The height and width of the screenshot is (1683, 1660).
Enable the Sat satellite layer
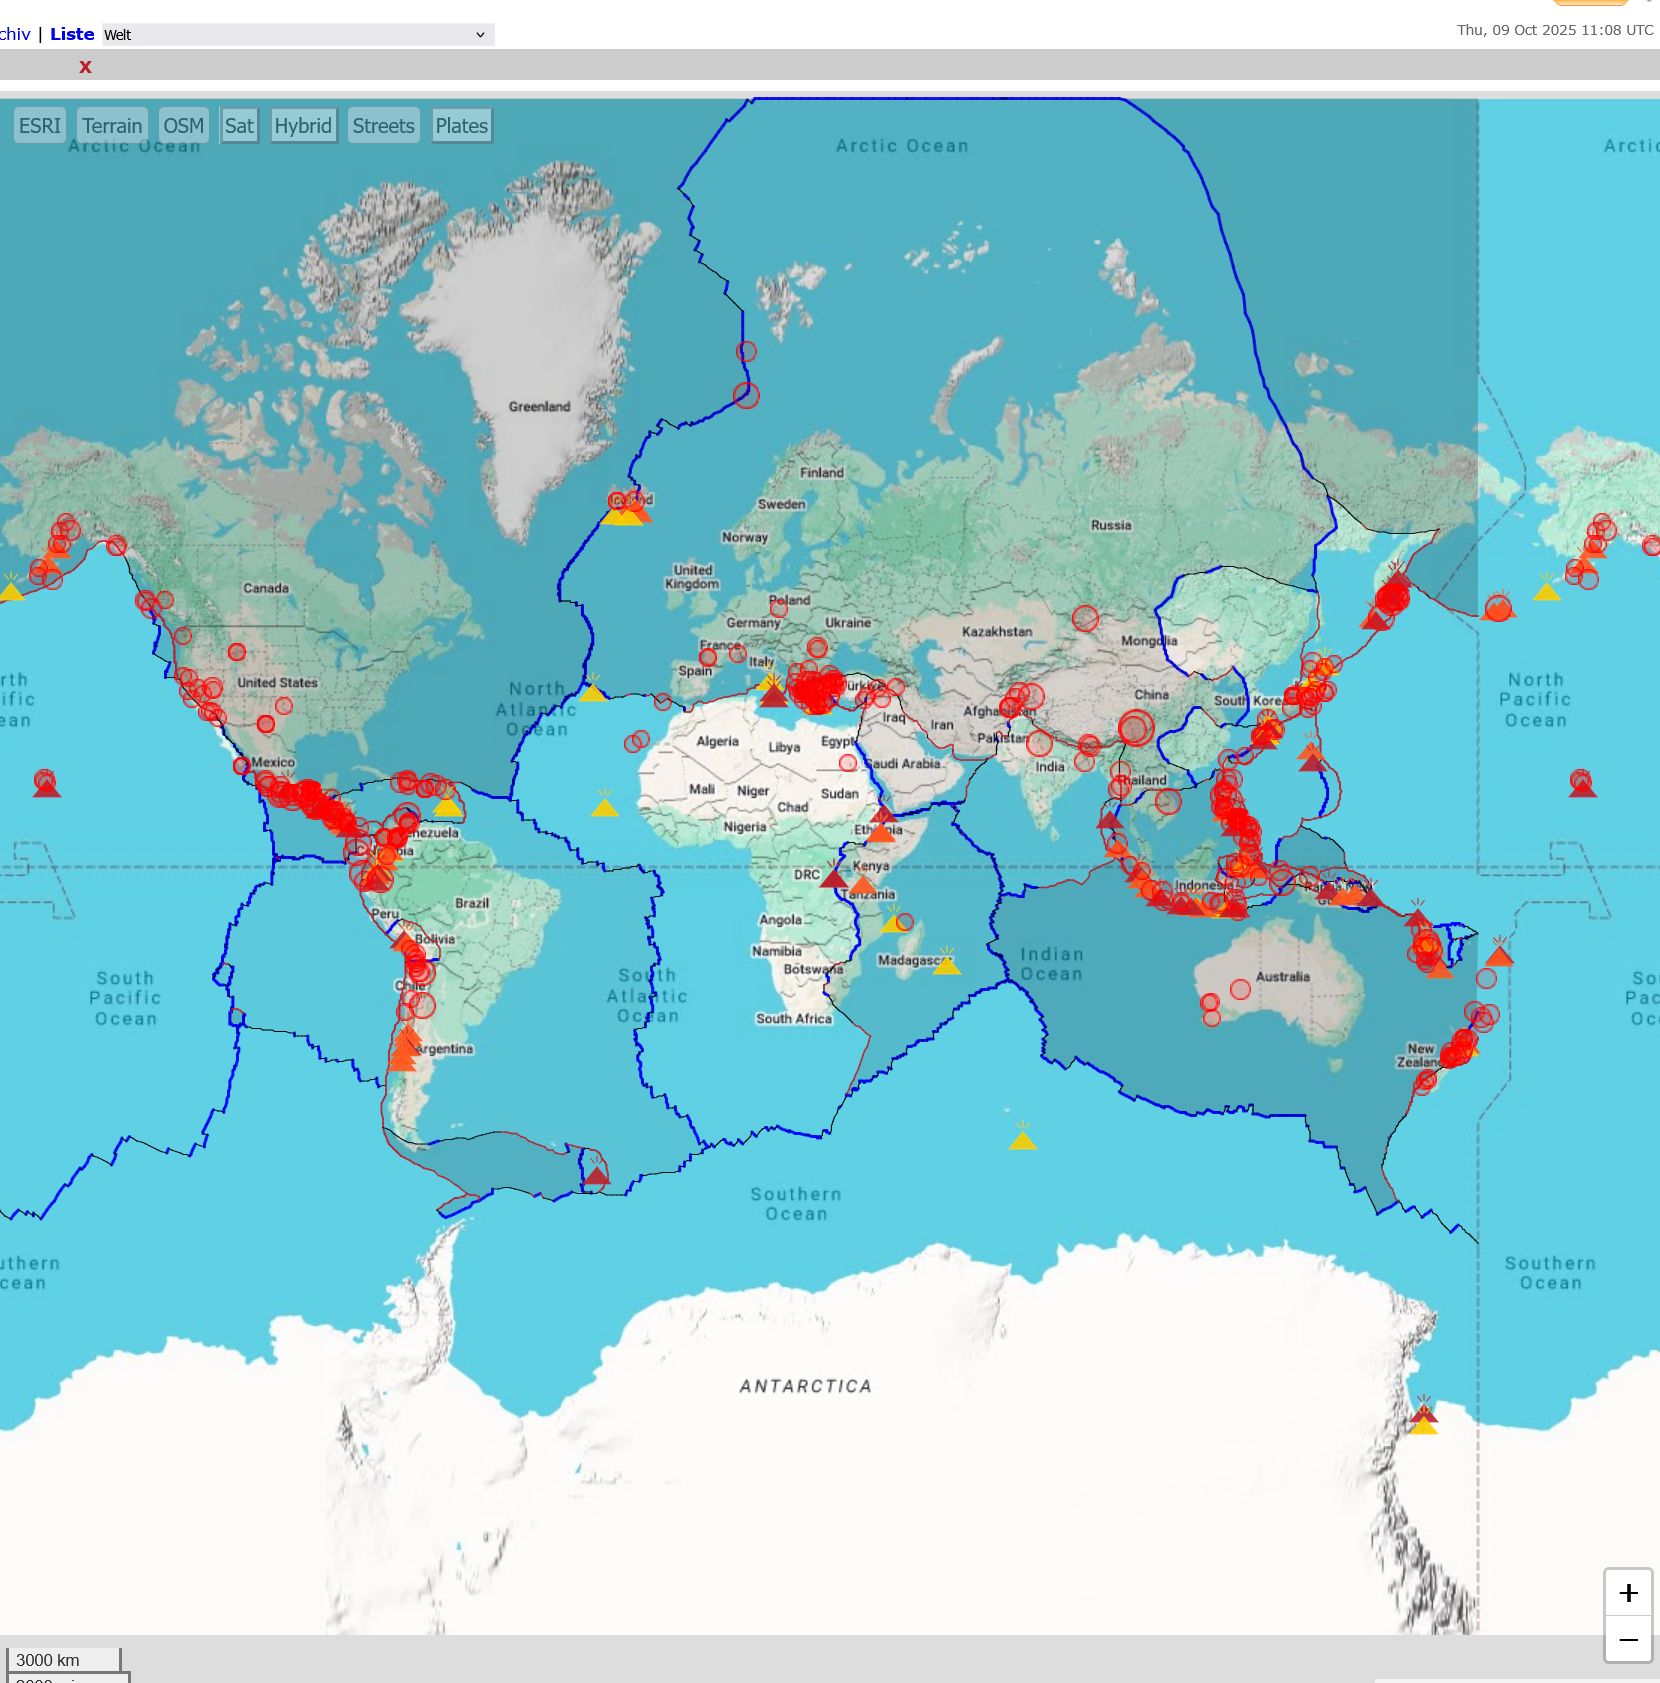point(239,126)
